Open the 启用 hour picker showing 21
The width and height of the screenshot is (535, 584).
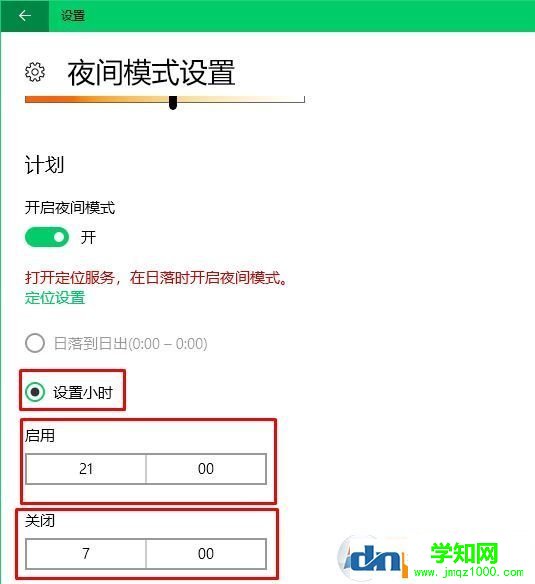click(x=86, y=469)
